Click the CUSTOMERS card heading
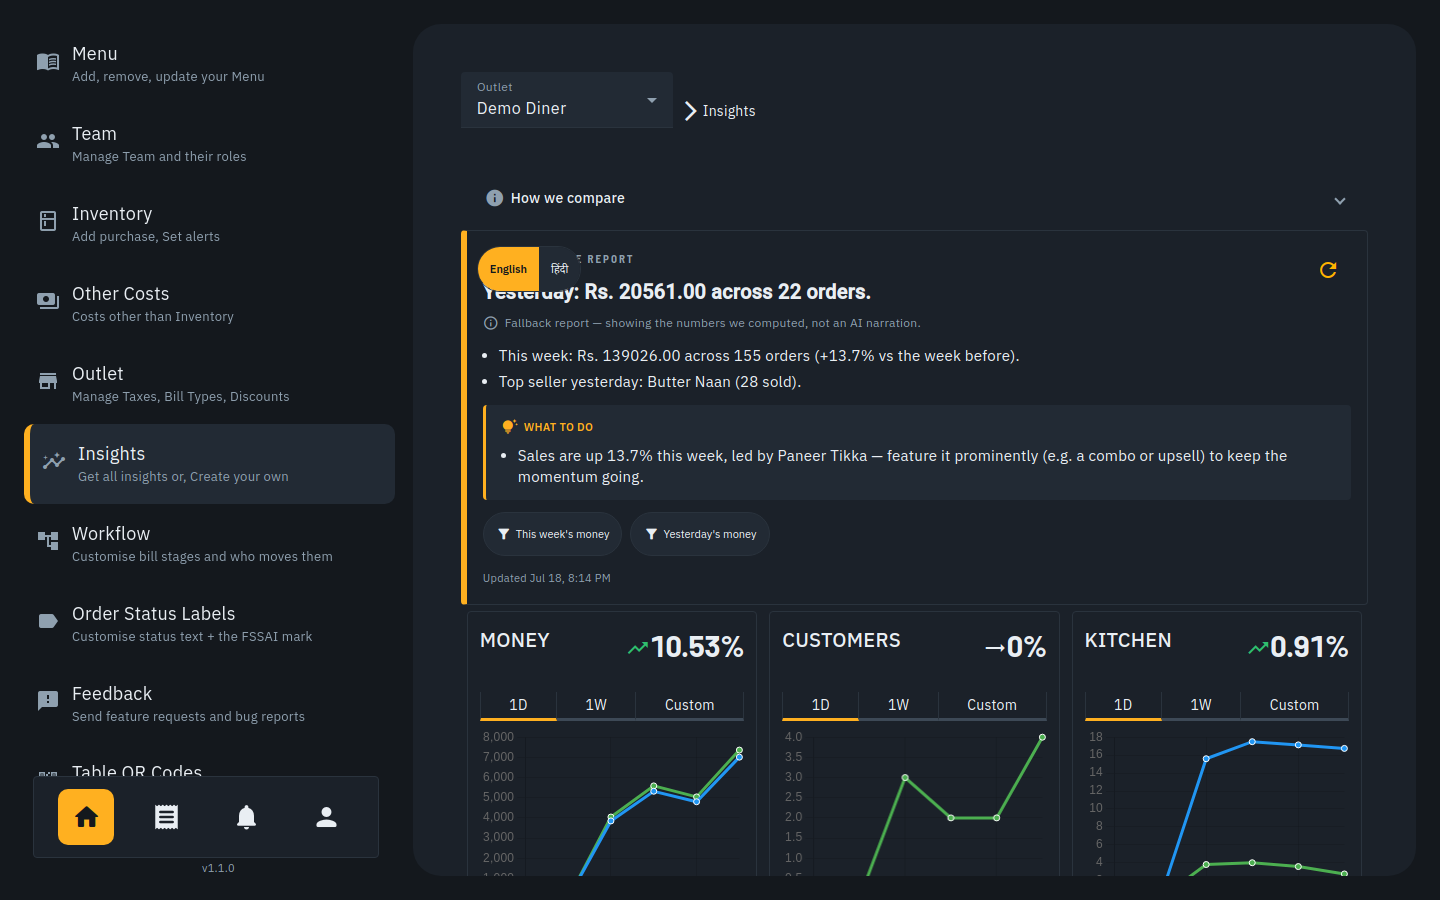Image resolution: width=1440 pixels, height=900 pixels. tap(841, 641)
